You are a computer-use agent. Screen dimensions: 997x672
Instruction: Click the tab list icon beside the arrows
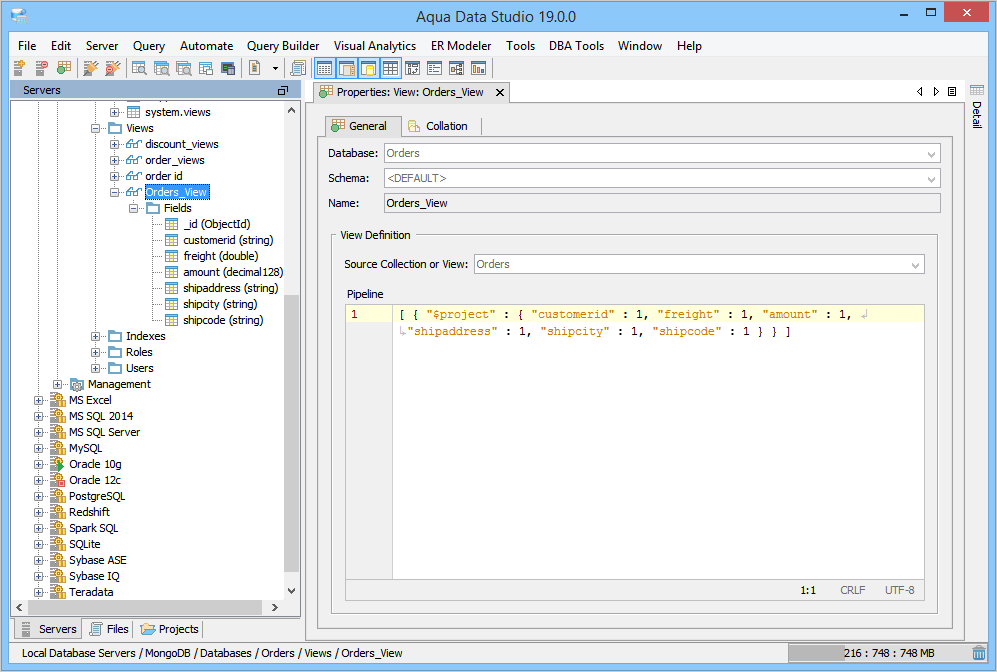952,91
